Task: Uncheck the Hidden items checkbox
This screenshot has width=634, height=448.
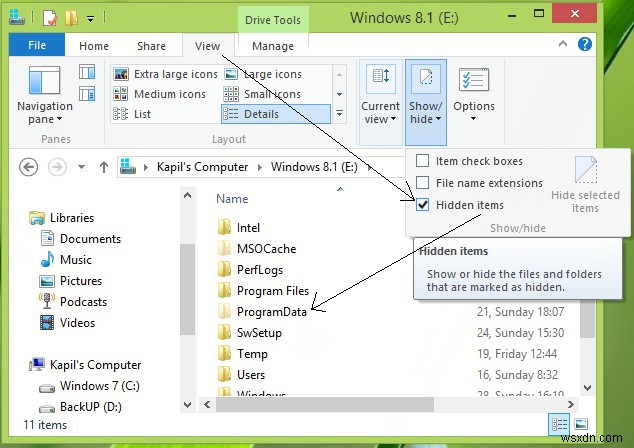Action: [423, 205]
